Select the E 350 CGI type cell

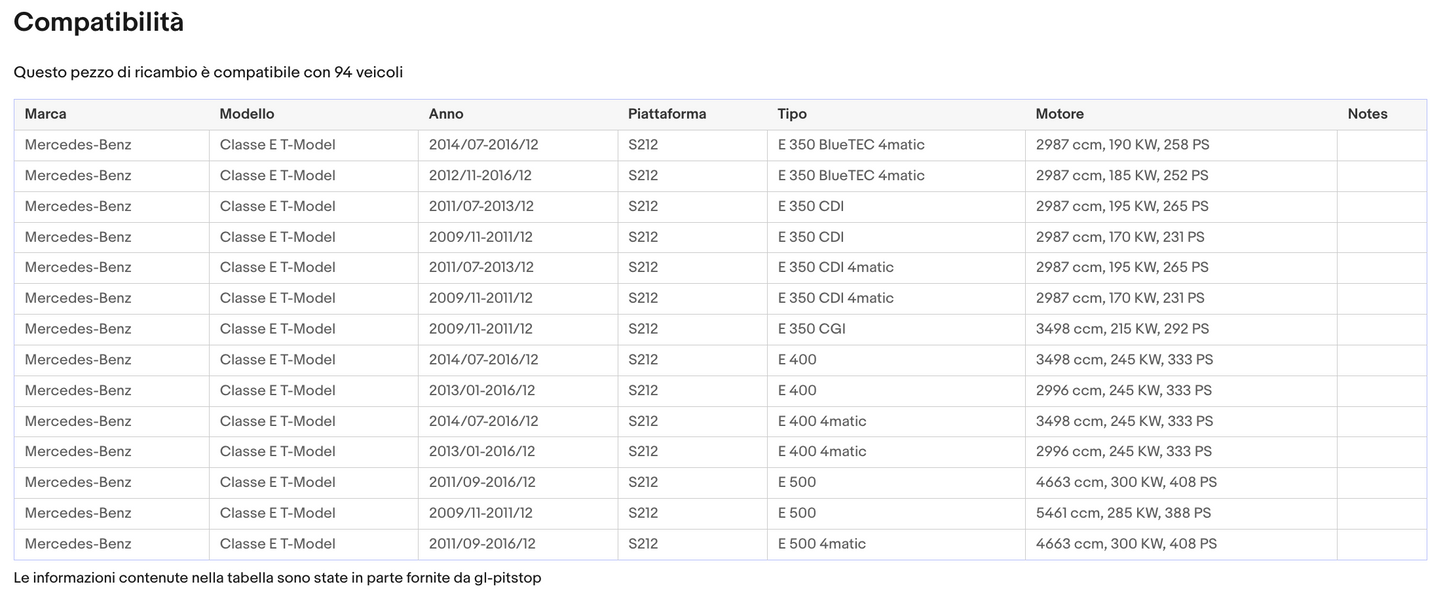click(811, 329)
